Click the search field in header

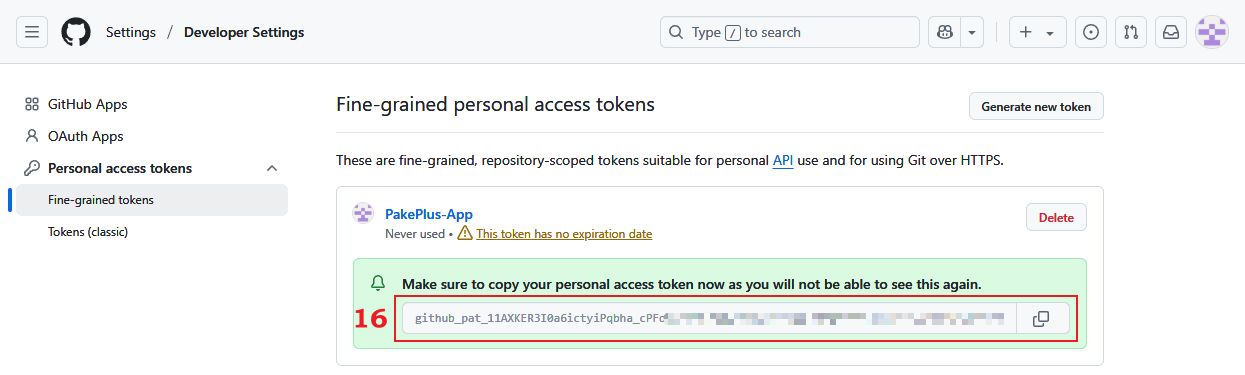coord(790,32)
